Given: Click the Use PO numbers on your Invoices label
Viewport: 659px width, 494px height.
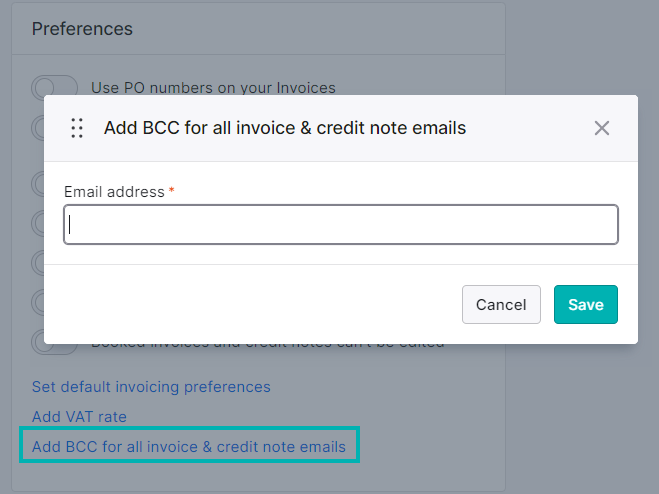Looking at the screenshot, I should click(x=213, y=88).
